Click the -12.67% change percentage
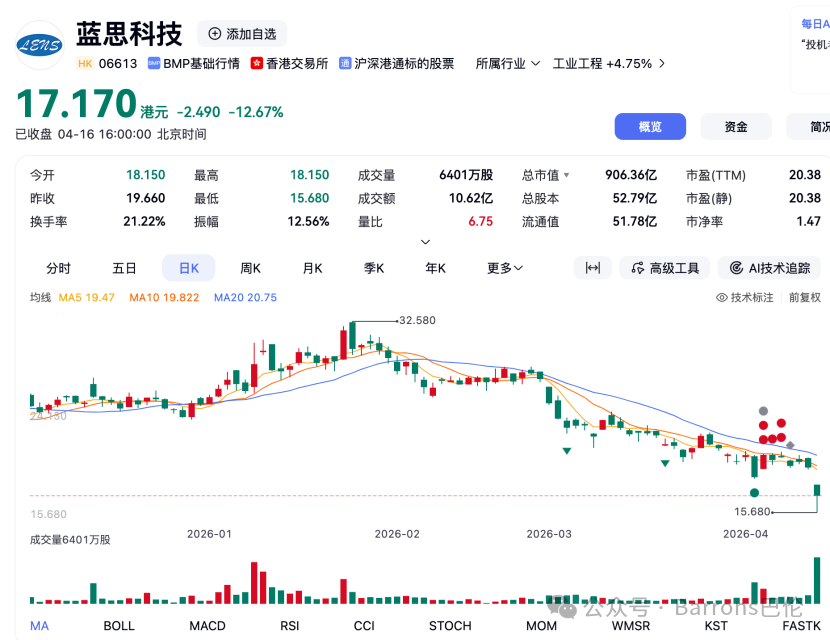The image size is (830, 640). 256,112
